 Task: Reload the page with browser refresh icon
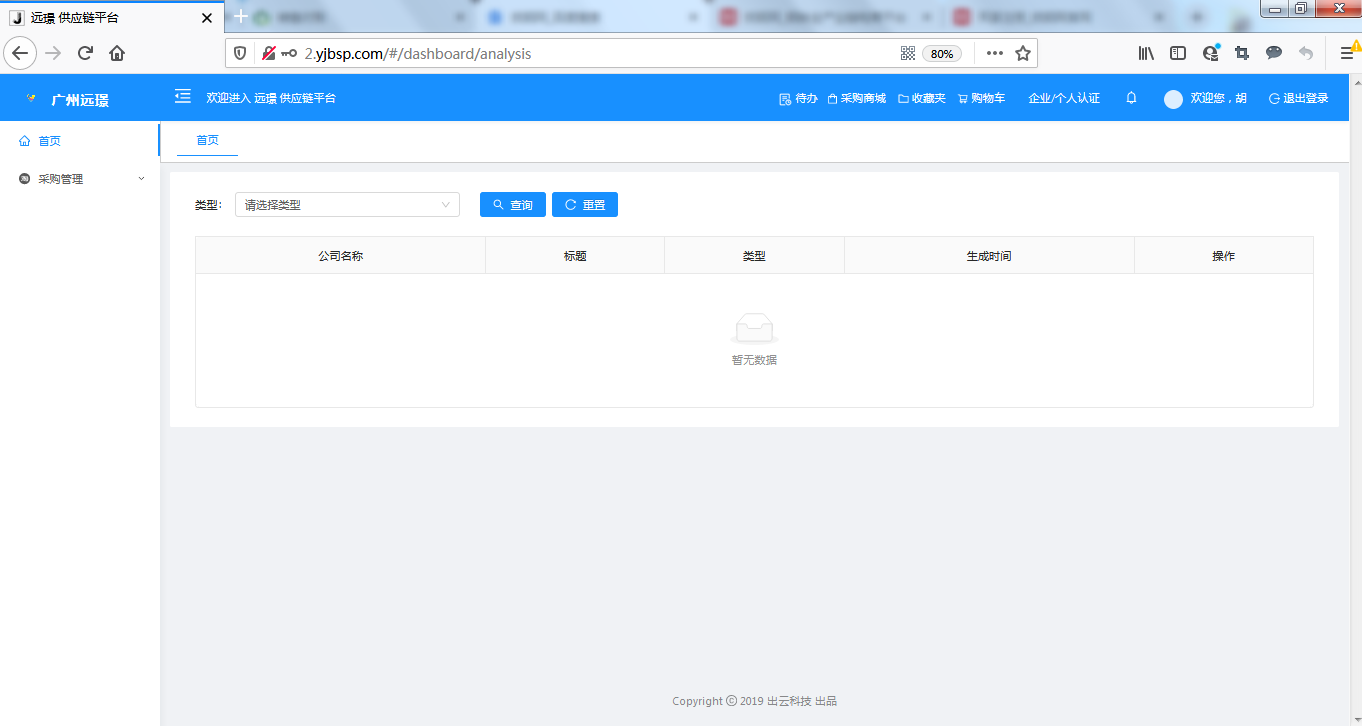(85, 53)
